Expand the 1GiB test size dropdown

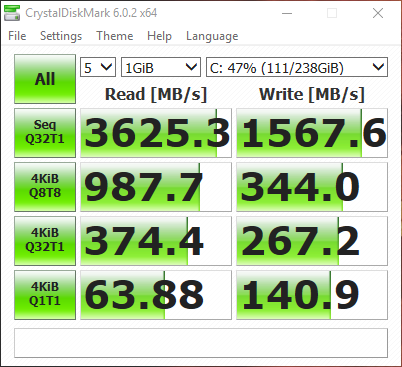click(x=161, y=67)
